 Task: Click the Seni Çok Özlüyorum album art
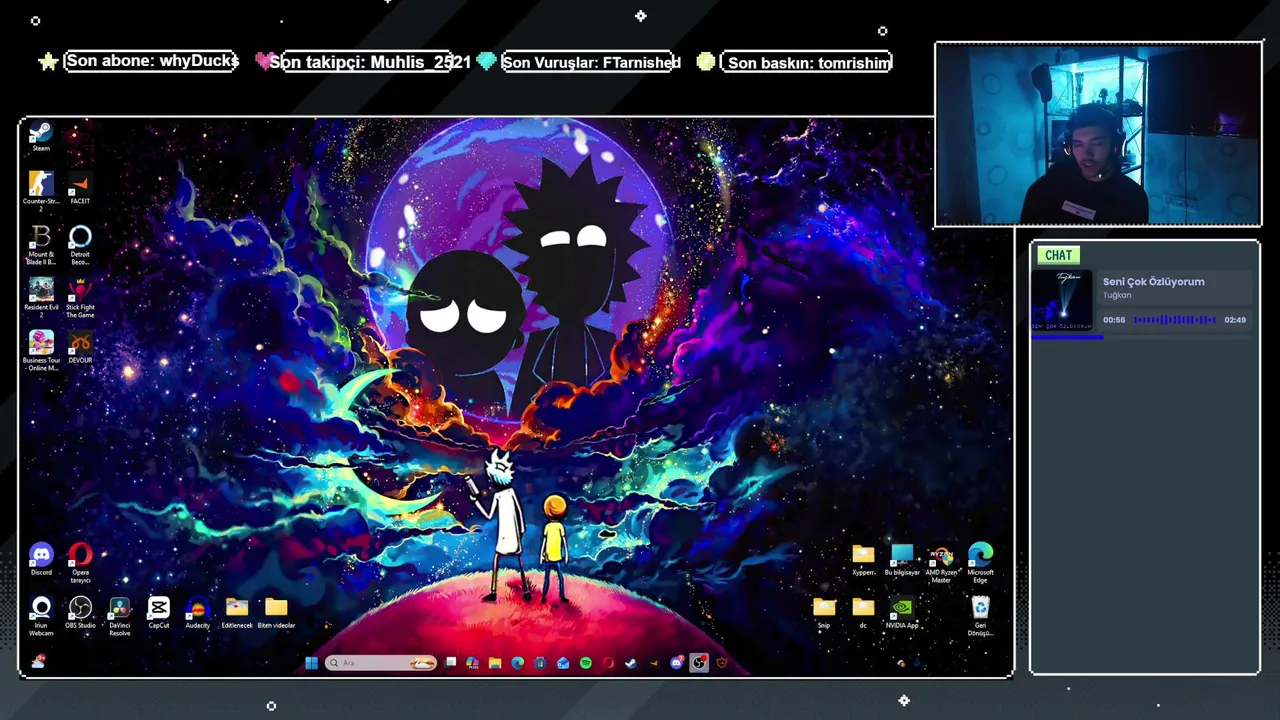[1063, 300]
